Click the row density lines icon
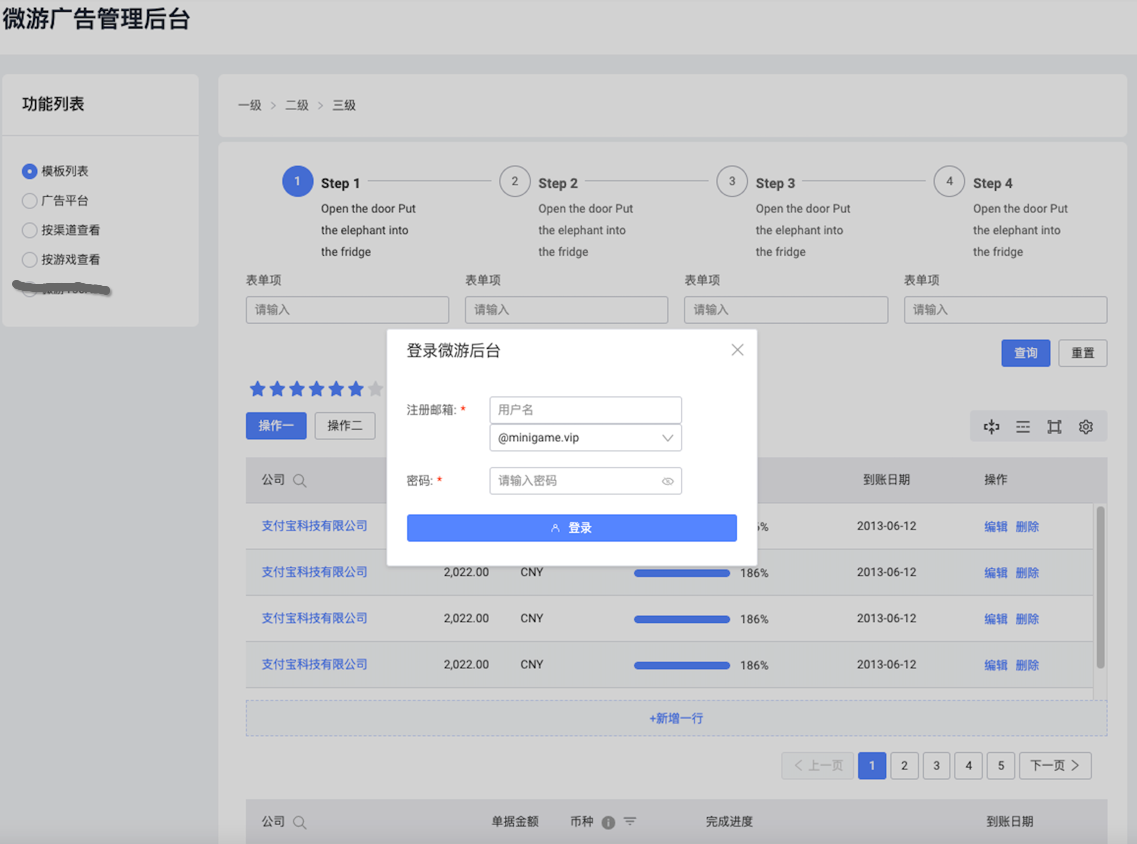Viewport: 1137px width, 844px height. click(x=1022, y=426)
